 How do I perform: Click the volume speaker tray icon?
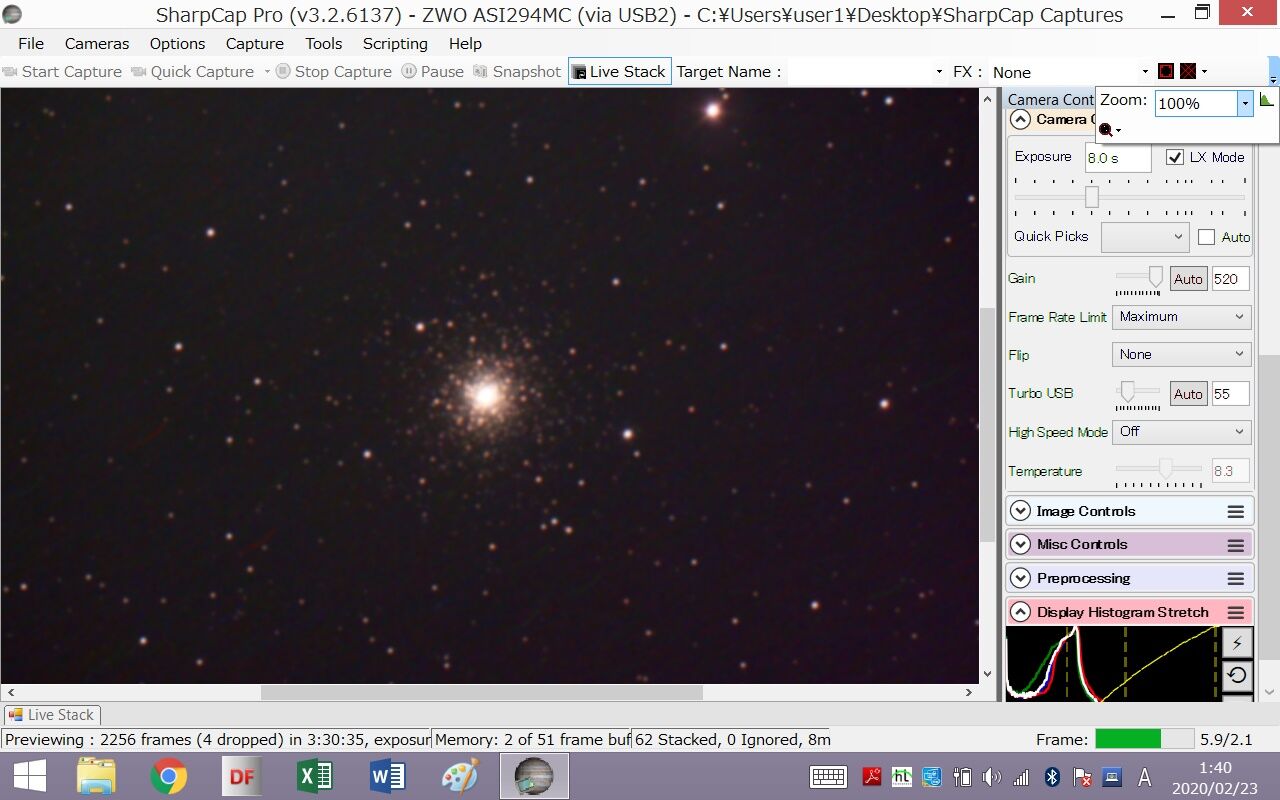coord(991,777)
